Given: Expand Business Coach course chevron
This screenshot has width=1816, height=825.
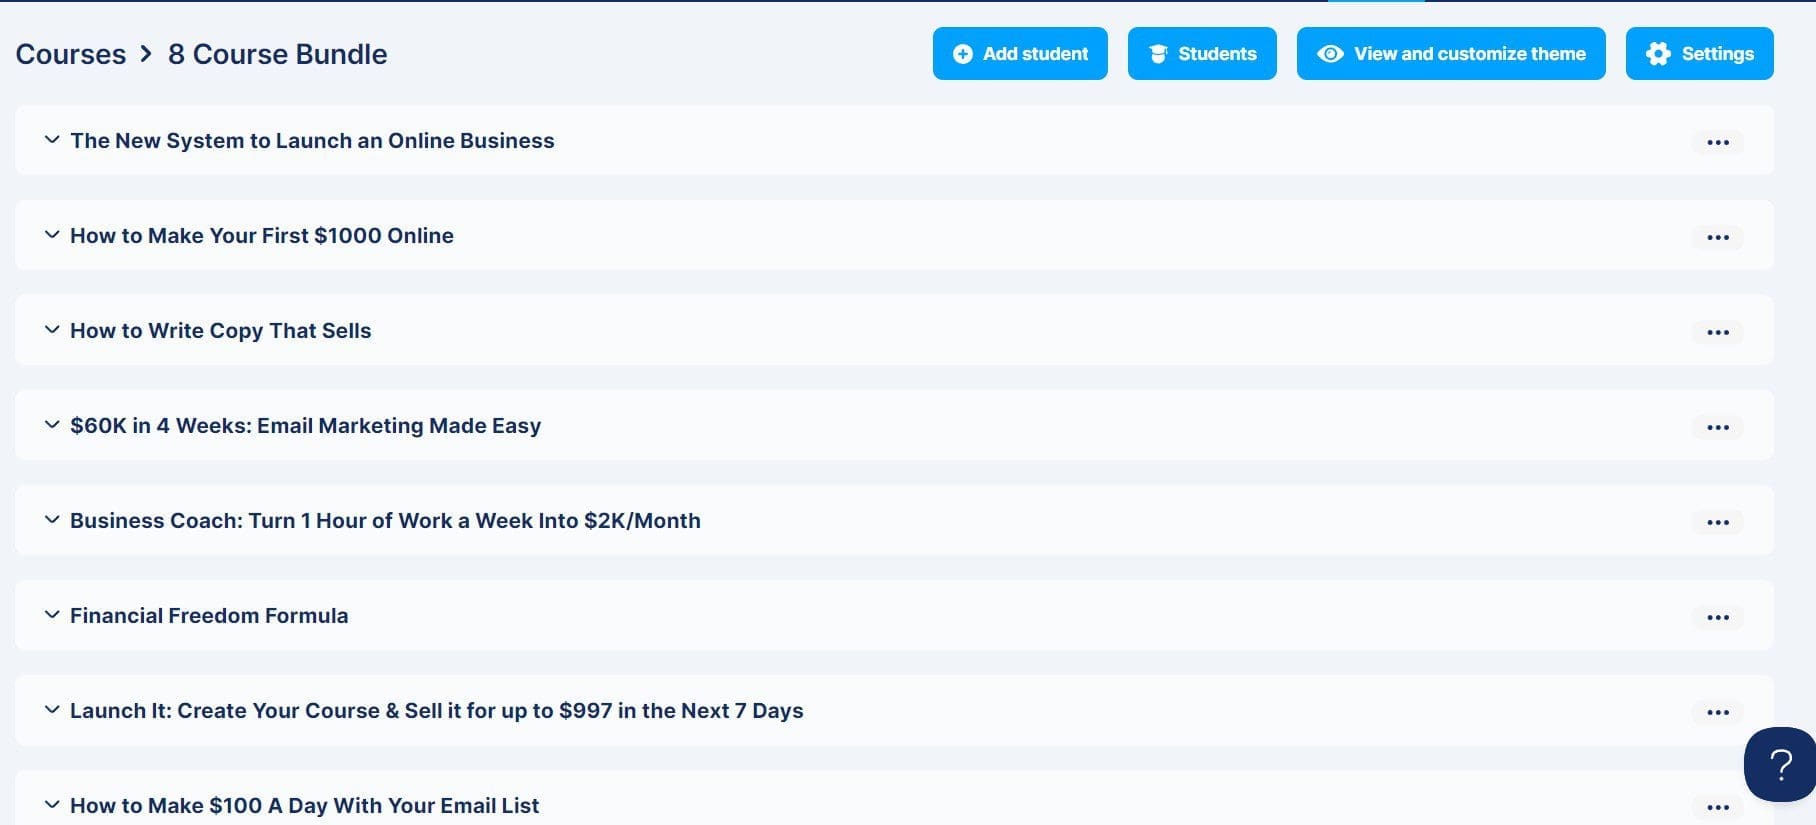Looking at the screenshot, I should (52, 520).
